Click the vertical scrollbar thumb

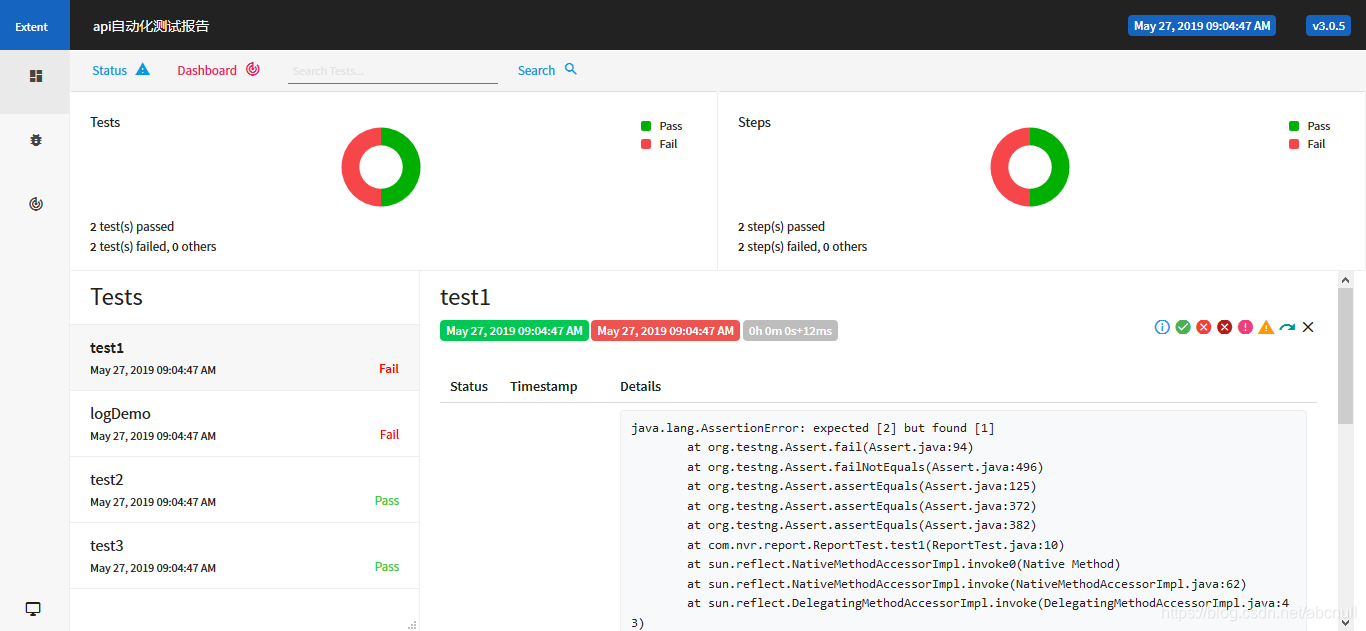click(x=1345, y=356)
